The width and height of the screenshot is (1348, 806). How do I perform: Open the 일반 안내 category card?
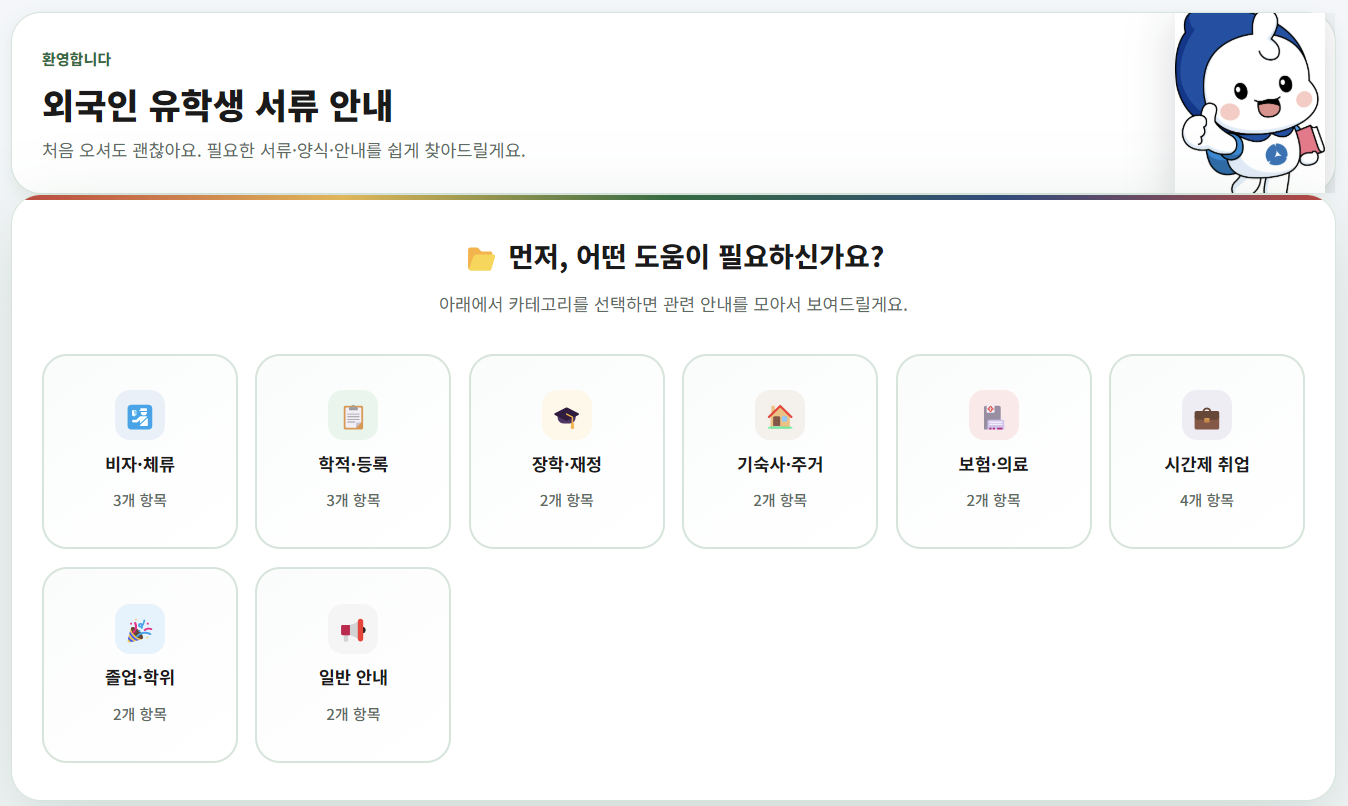point(353,663)
